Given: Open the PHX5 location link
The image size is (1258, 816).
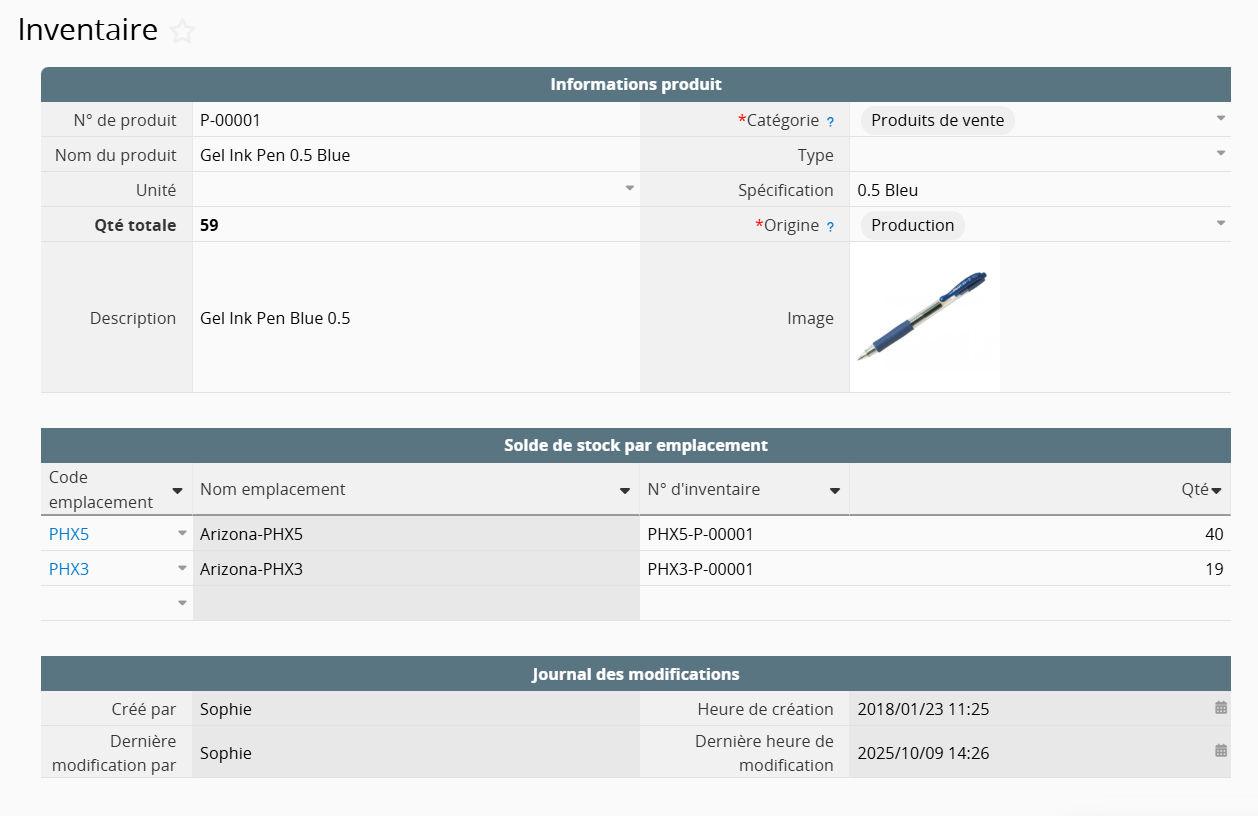Looking at the screenshot, I should [69, 534].
